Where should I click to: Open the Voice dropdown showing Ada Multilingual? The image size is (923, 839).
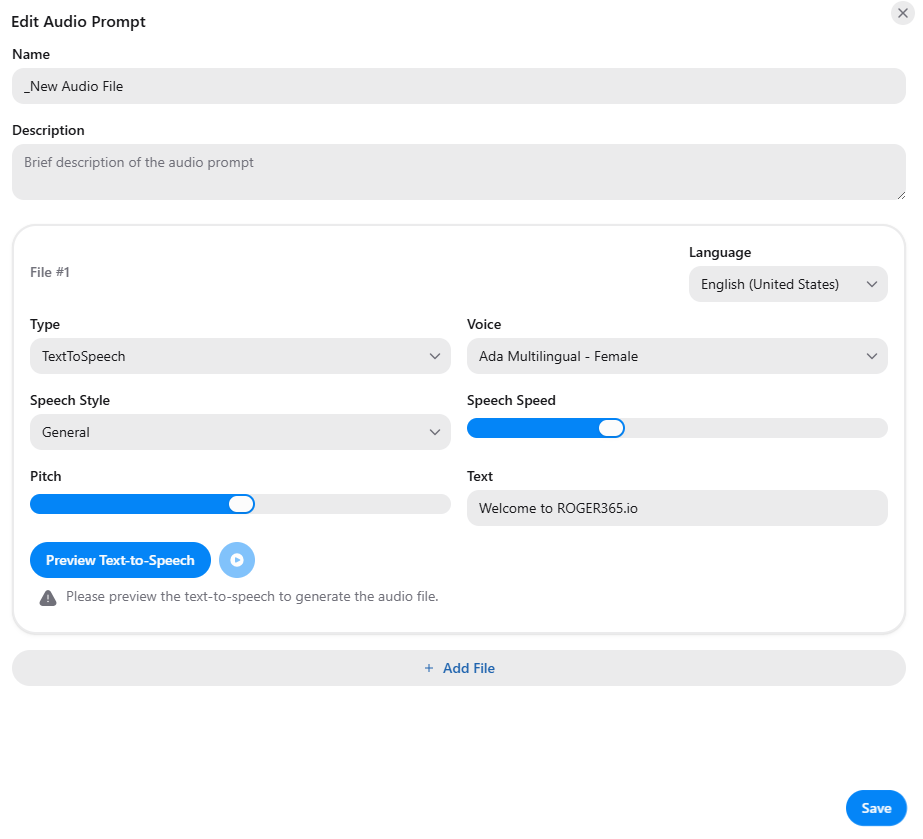click(x=677, y=356)
